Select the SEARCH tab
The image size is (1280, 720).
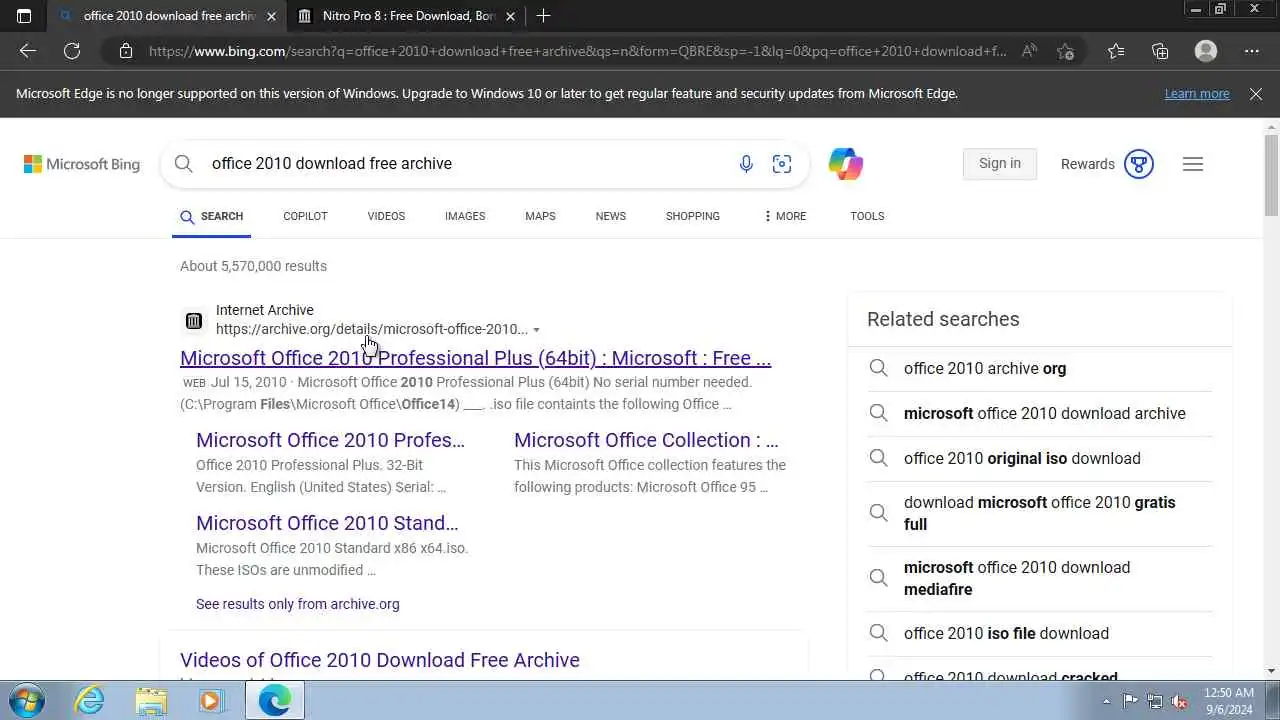[x=211, y=216]
